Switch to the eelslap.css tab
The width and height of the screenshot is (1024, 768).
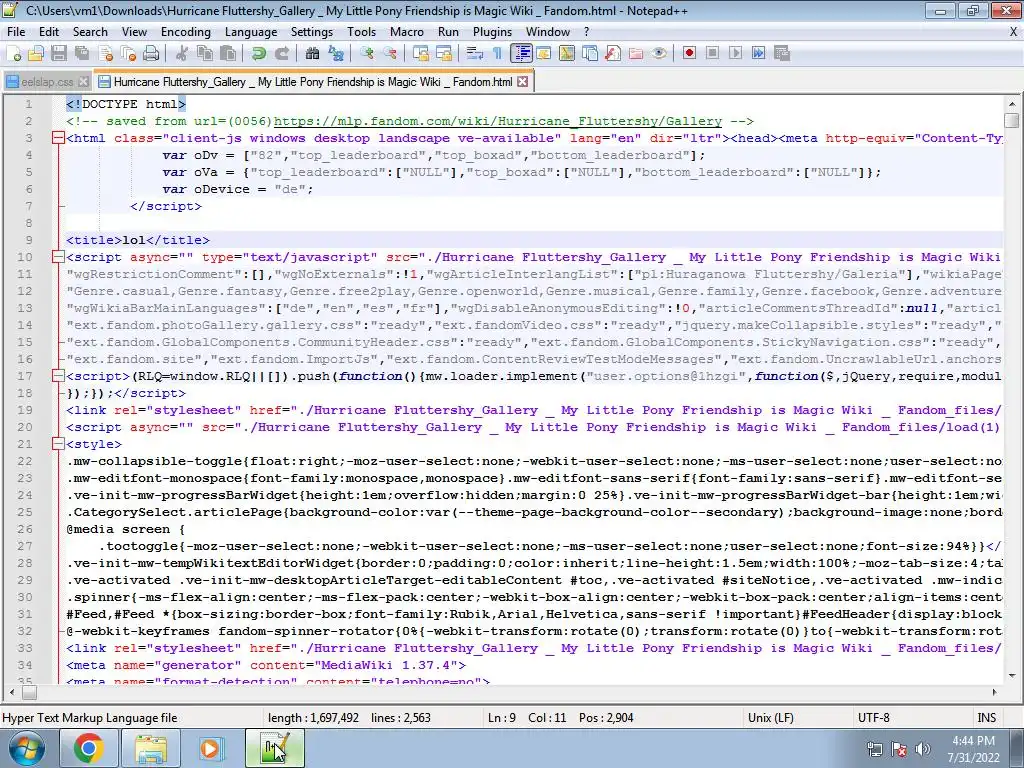46,82
